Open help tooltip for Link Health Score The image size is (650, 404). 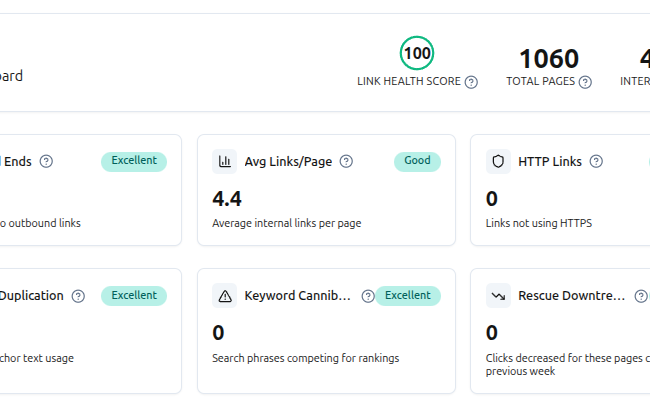(471, 82)
